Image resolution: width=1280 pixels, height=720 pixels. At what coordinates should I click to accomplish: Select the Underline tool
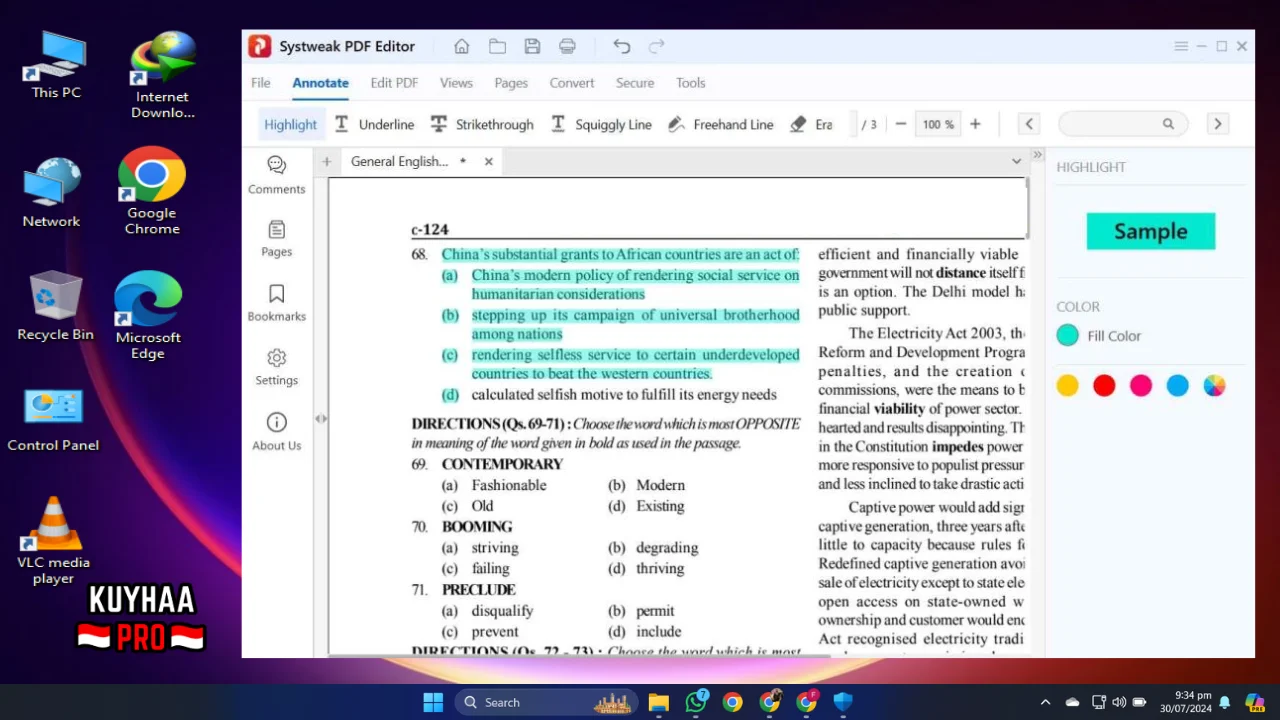point(374,124)
